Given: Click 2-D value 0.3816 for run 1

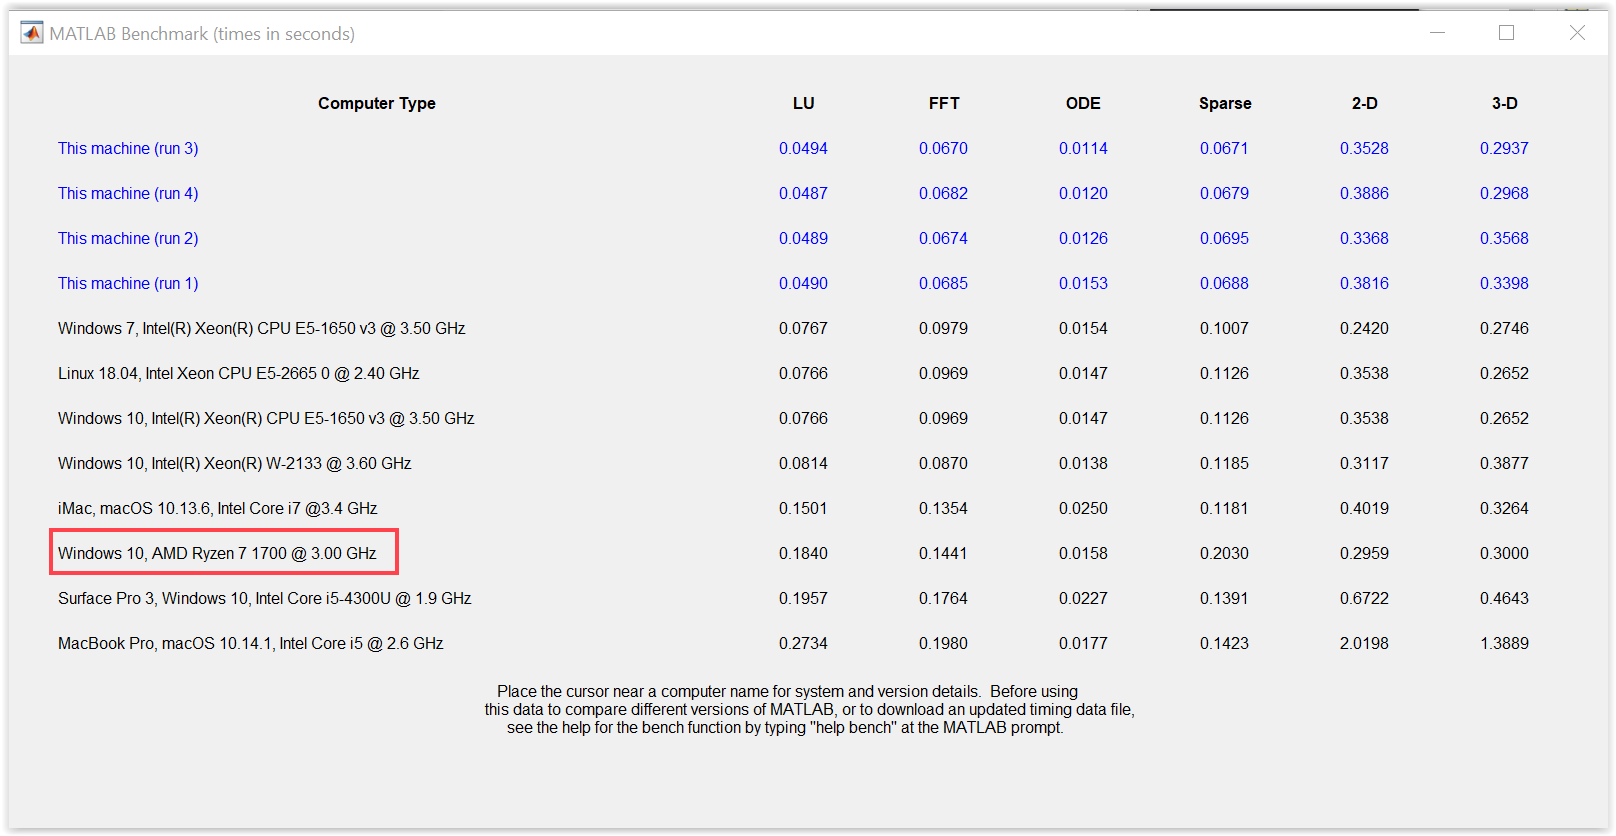Looking at the screenshot, I should [x=1365, y=283].
